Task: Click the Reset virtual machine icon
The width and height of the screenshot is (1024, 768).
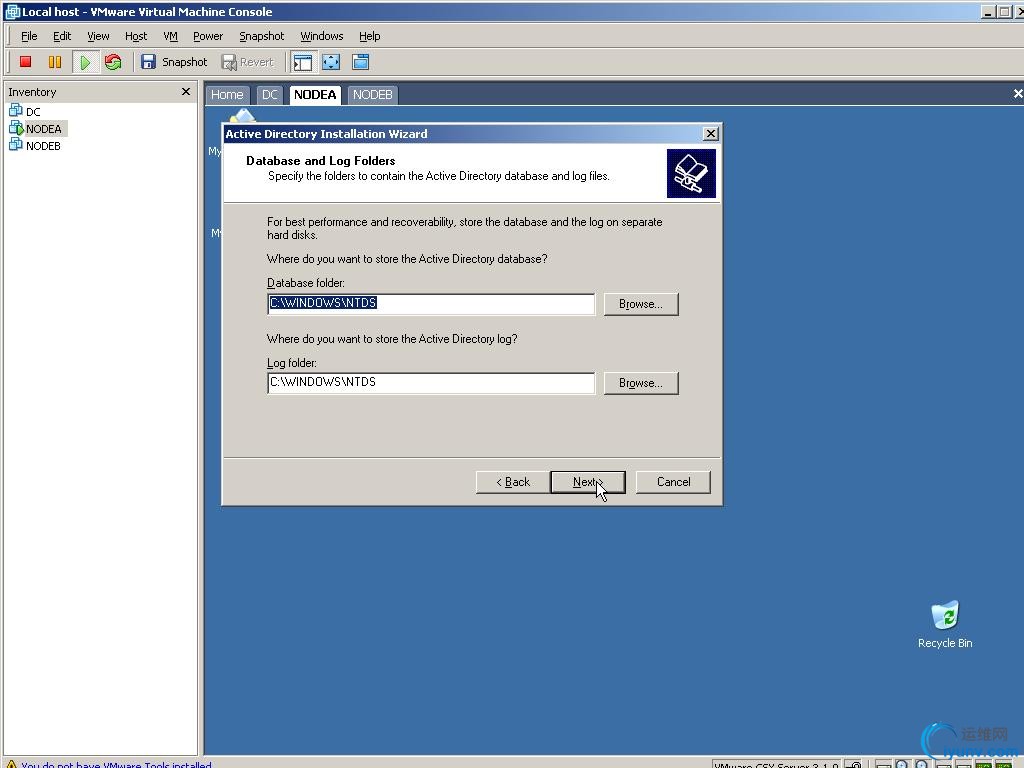Action: 113,62
